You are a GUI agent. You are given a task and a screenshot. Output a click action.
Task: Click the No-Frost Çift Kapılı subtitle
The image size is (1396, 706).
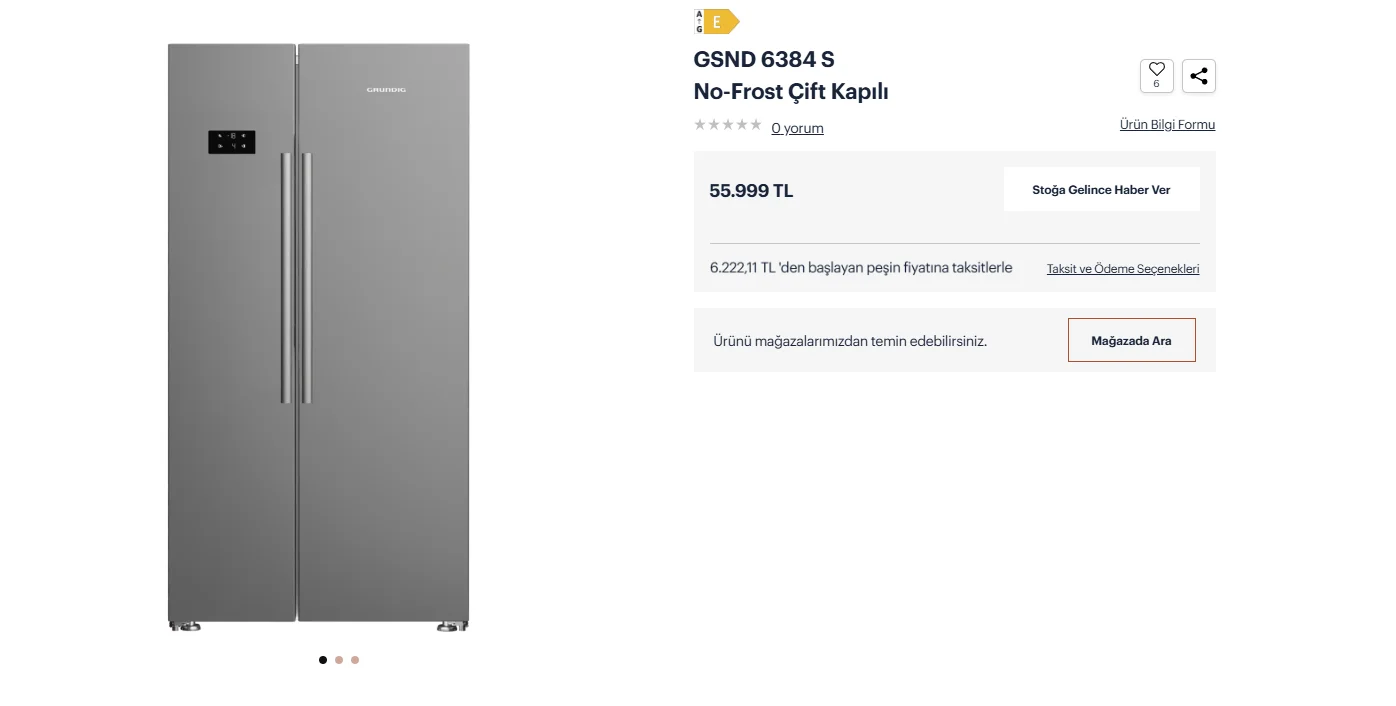point(791,92)
